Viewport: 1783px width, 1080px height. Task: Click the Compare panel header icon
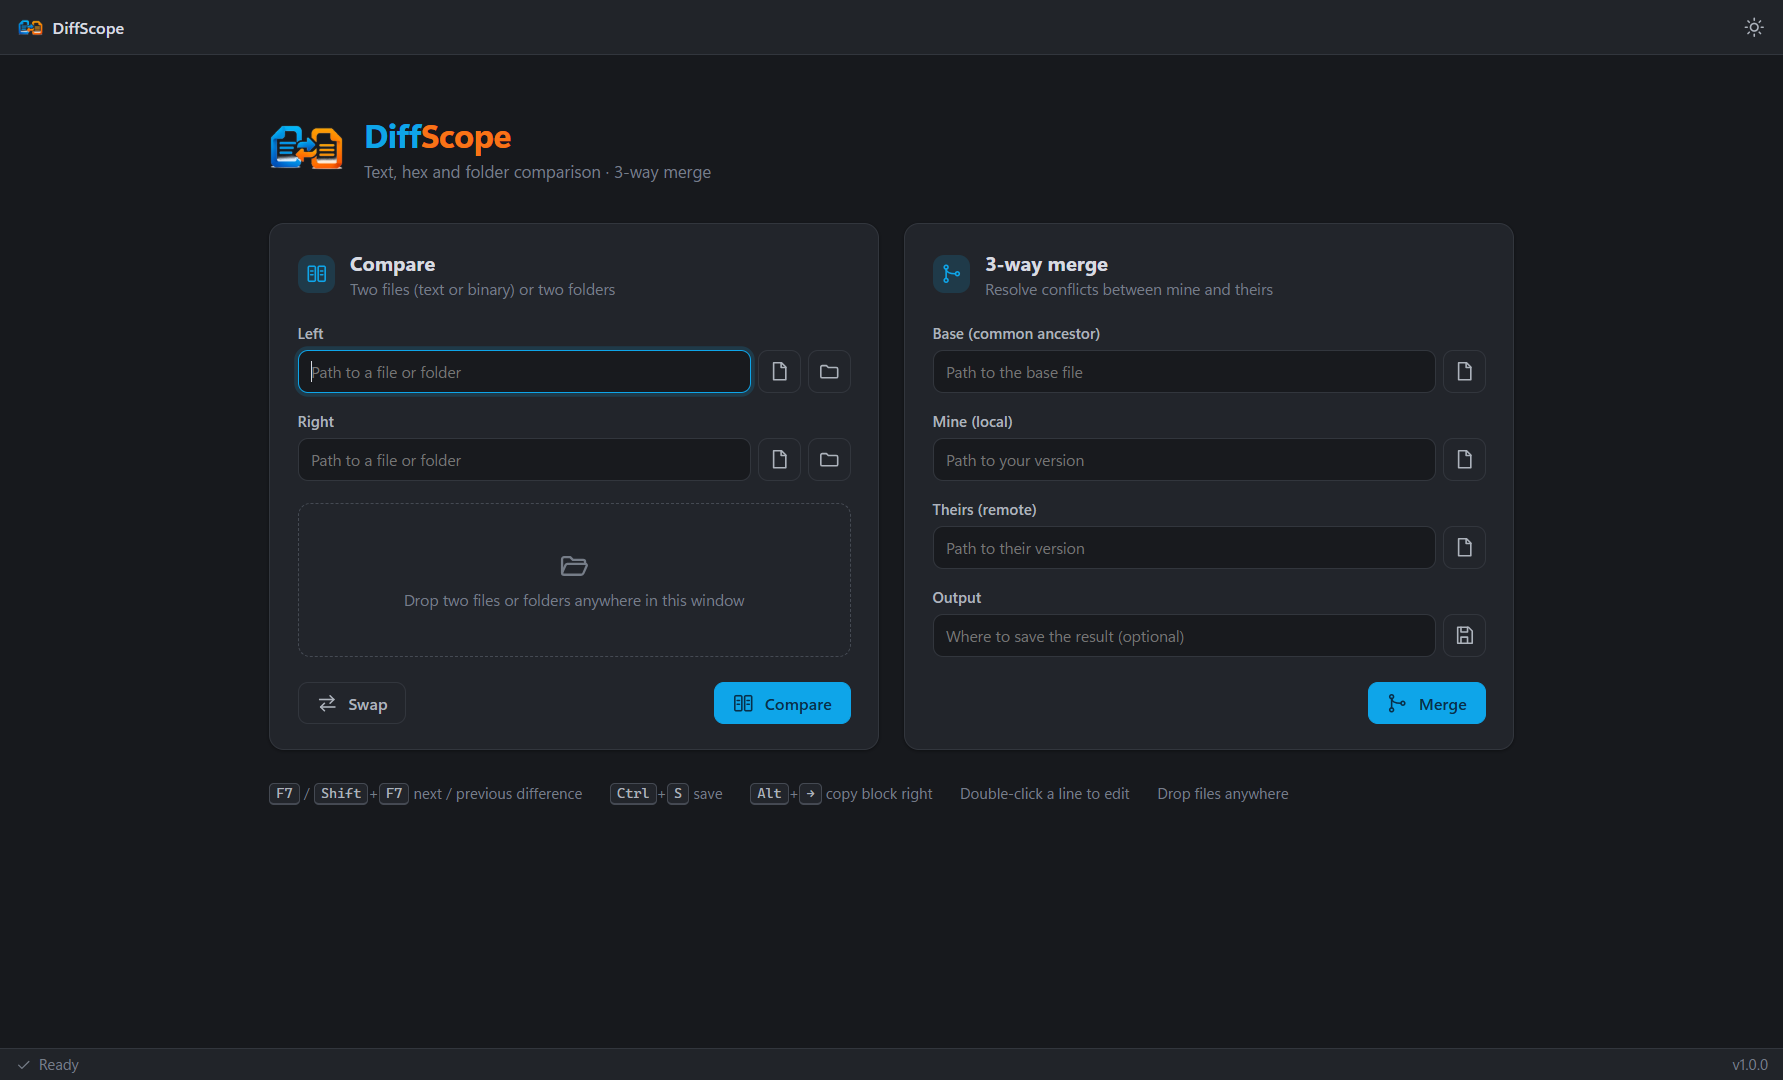(317, 274)
